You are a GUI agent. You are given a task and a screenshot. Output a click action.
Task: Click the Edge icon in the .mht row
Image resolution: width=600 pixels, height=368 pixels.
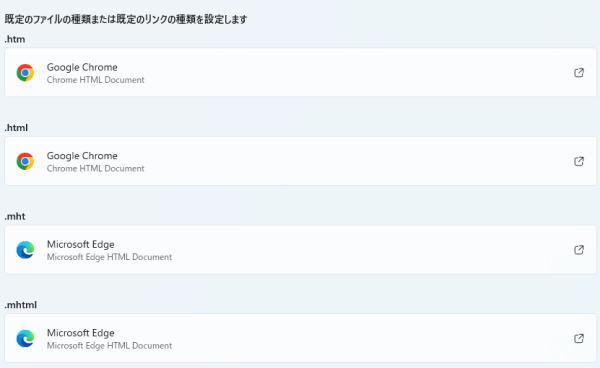coord(25,250)
